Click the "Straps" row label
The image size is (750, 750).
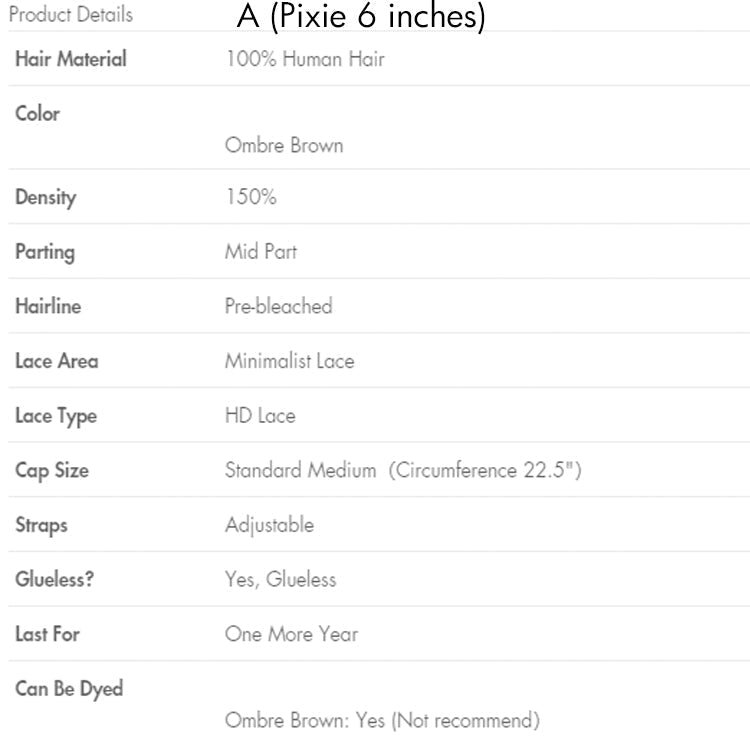point(41,524)
